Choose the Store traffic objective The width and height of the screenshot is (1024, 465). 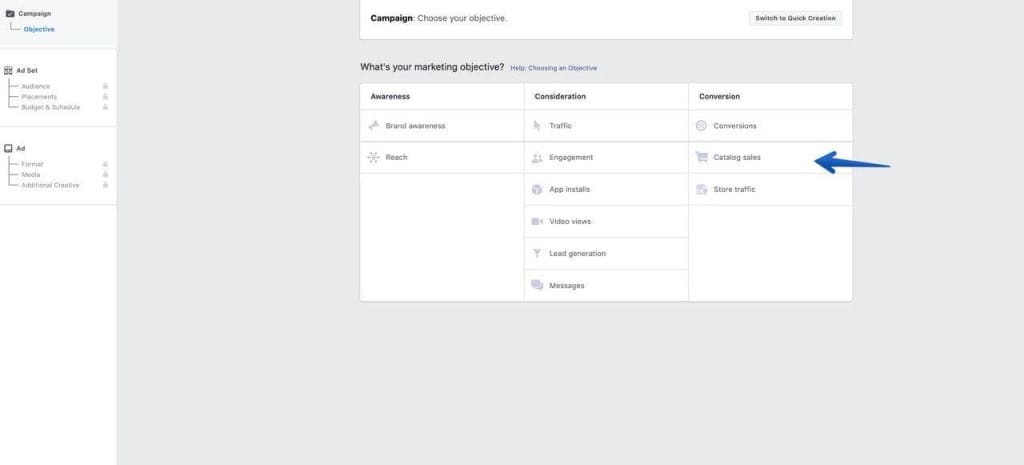[734, 189]
